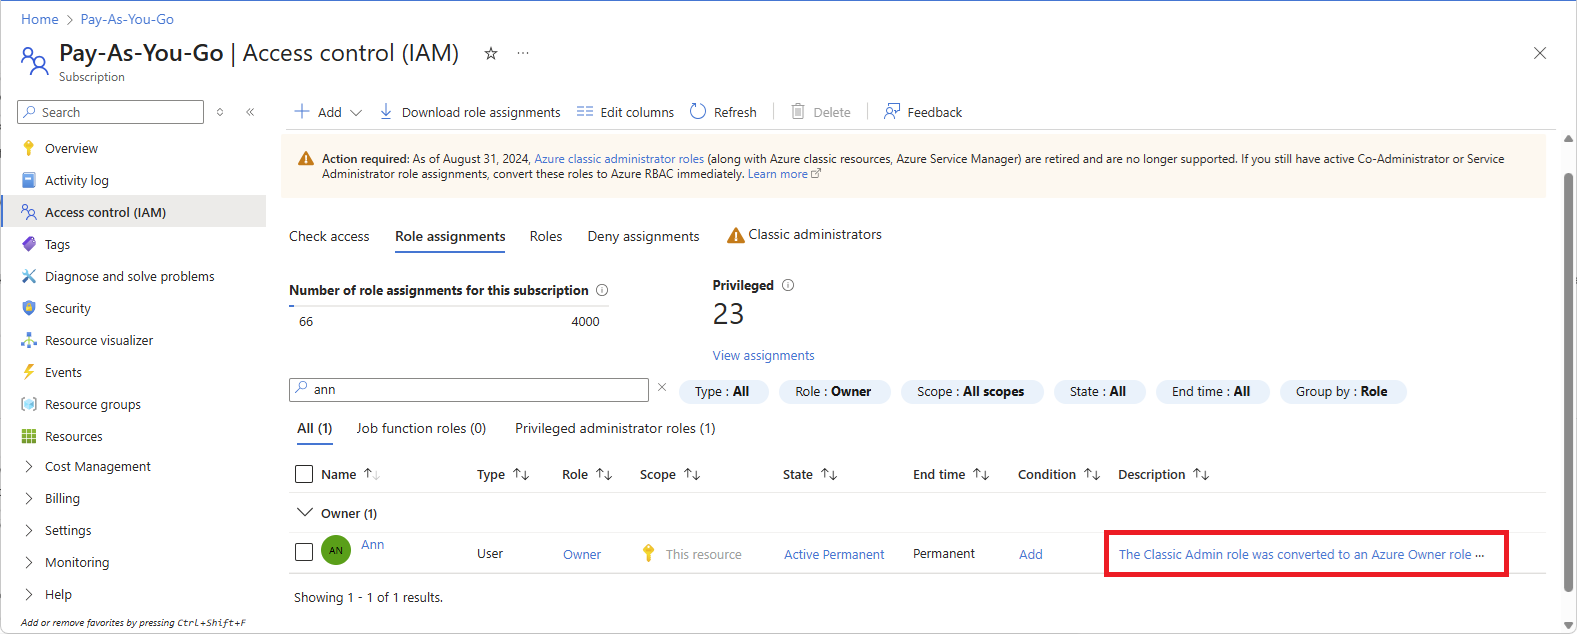
Task: Collapse the Owner (1) group
Action: [305, 512]
